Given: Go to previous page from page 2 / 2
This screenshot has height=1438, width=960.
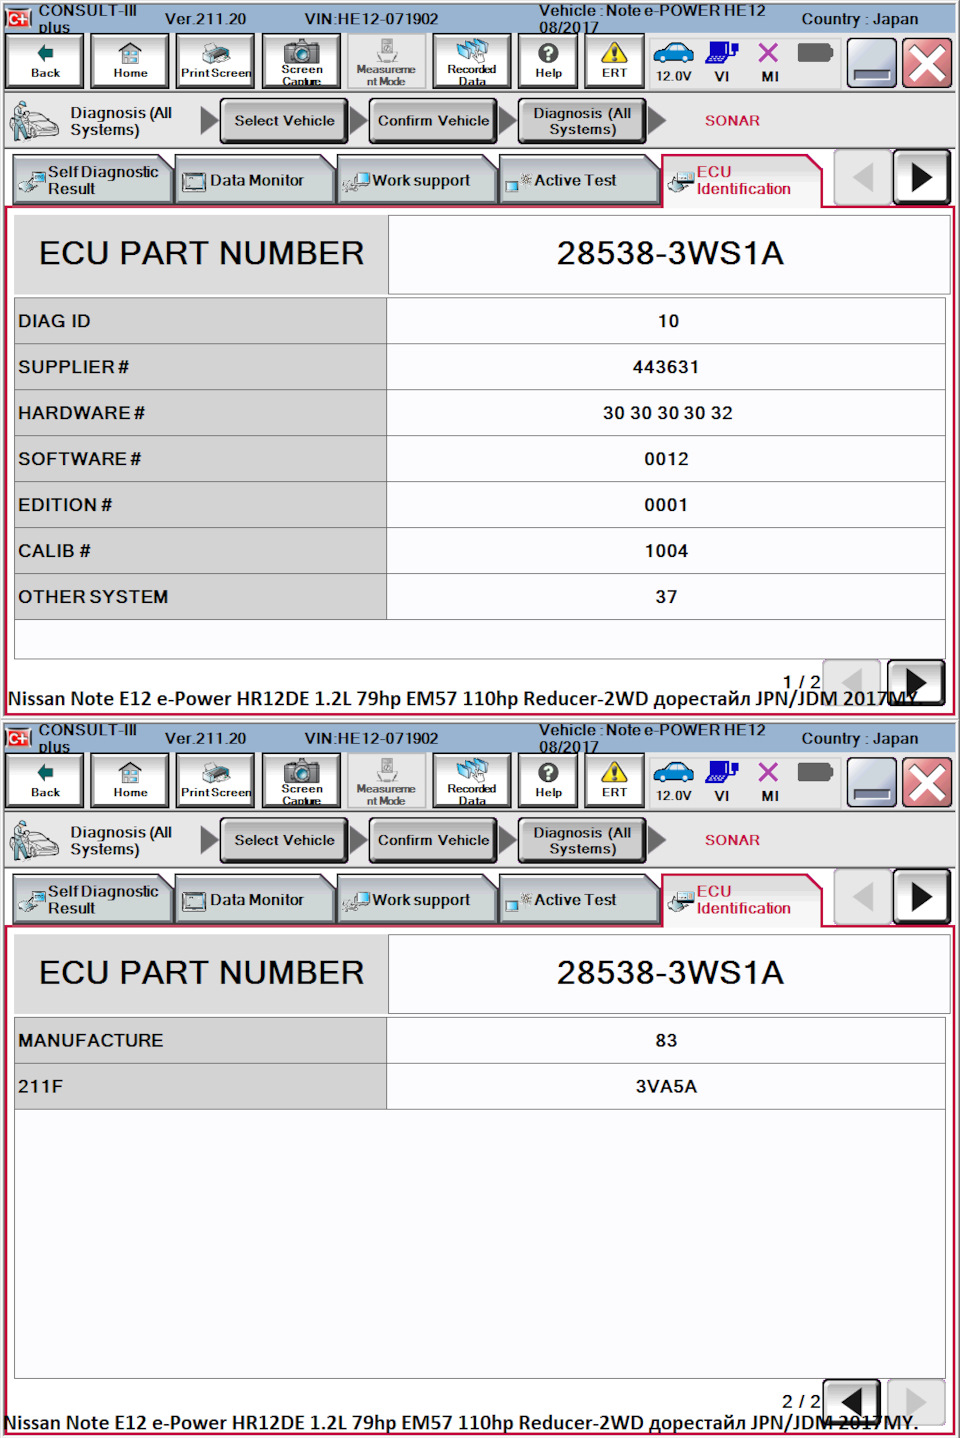Looking at the screenshot, I should coord(851,1401).
